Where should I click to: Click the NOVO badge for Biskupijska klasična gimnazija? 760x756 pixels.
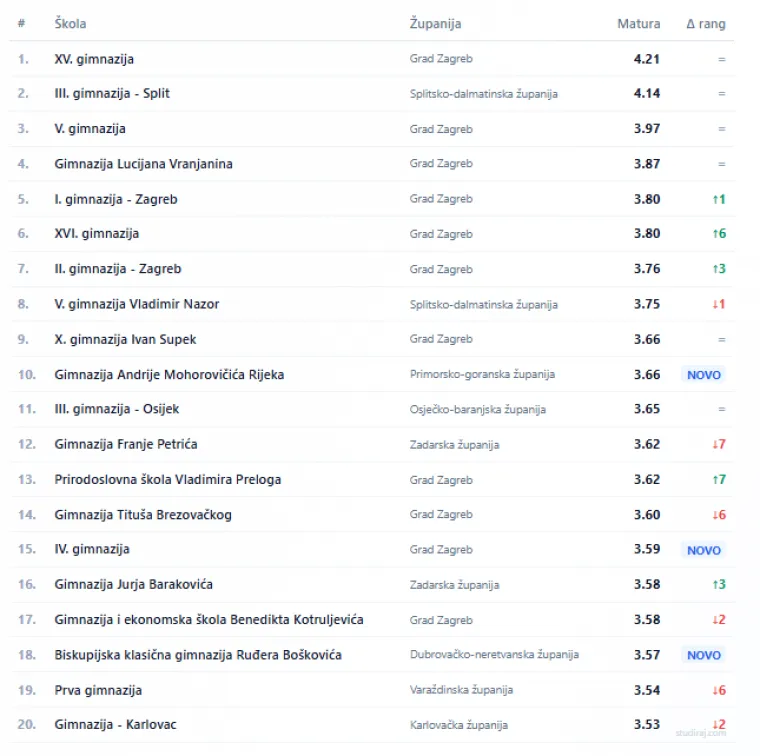click(x=704, y=655)
